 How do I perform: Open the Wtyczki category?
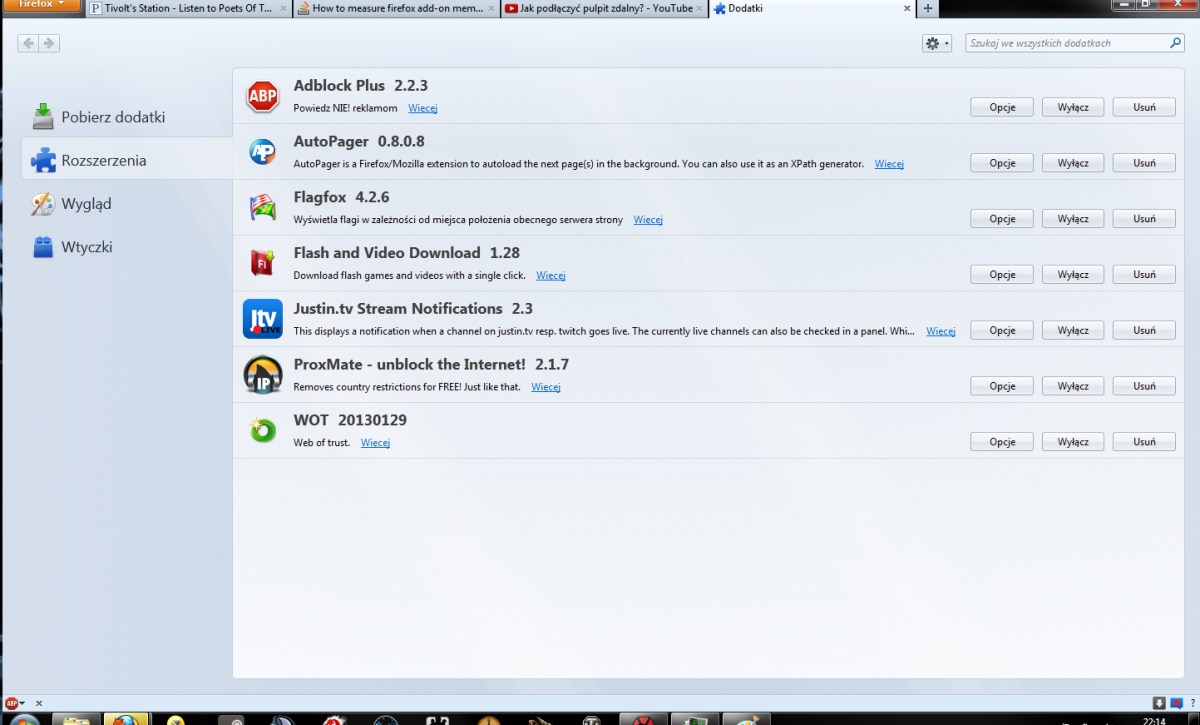pyautogui.click(x=127, y=247)
